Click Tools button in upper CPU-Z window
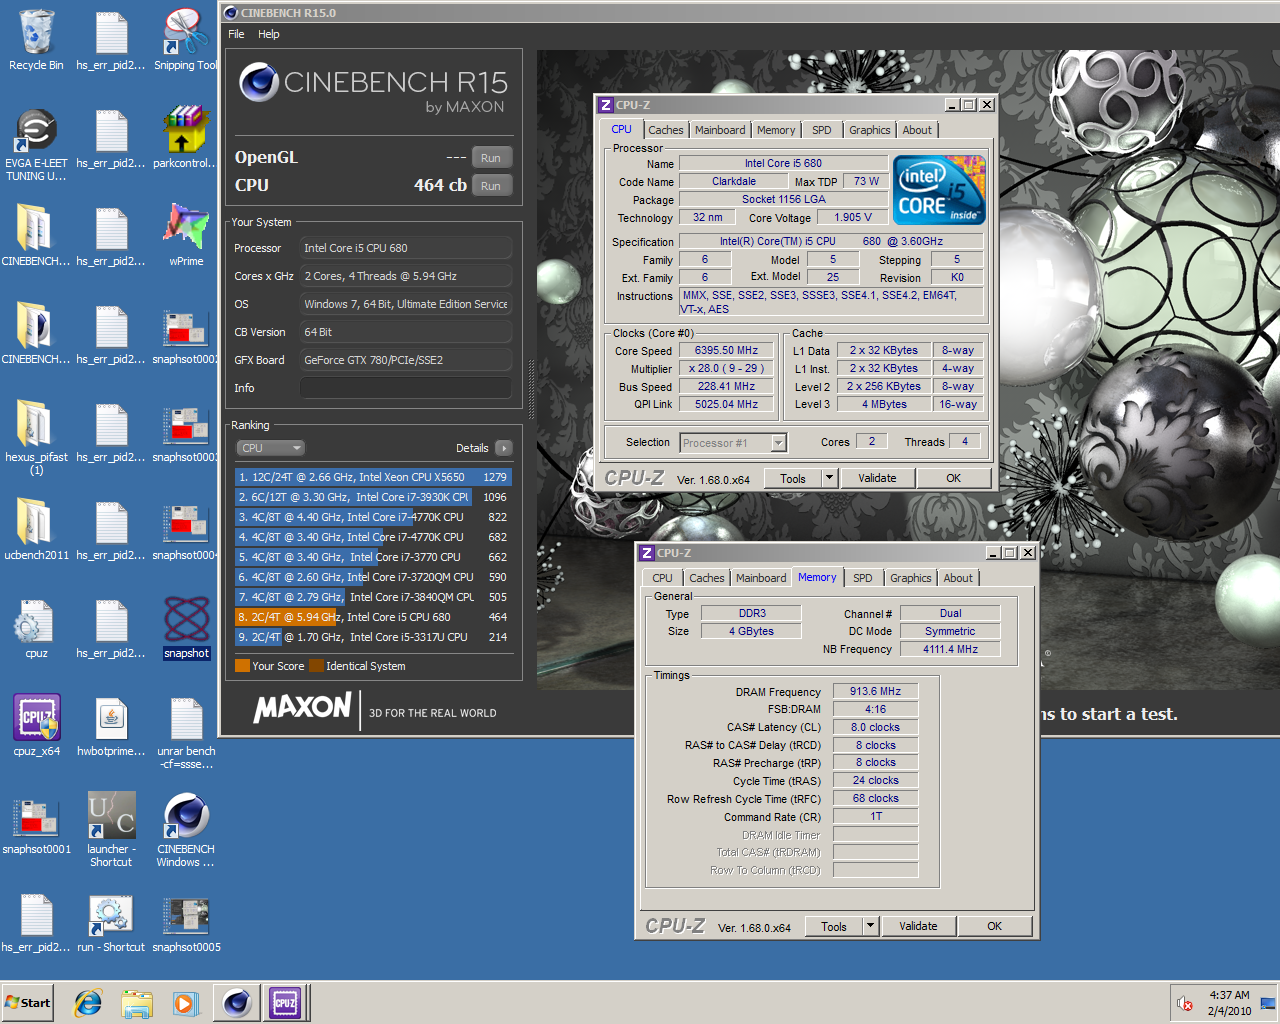This screenshot has width=1280, height=1024. tap(793, 478)
